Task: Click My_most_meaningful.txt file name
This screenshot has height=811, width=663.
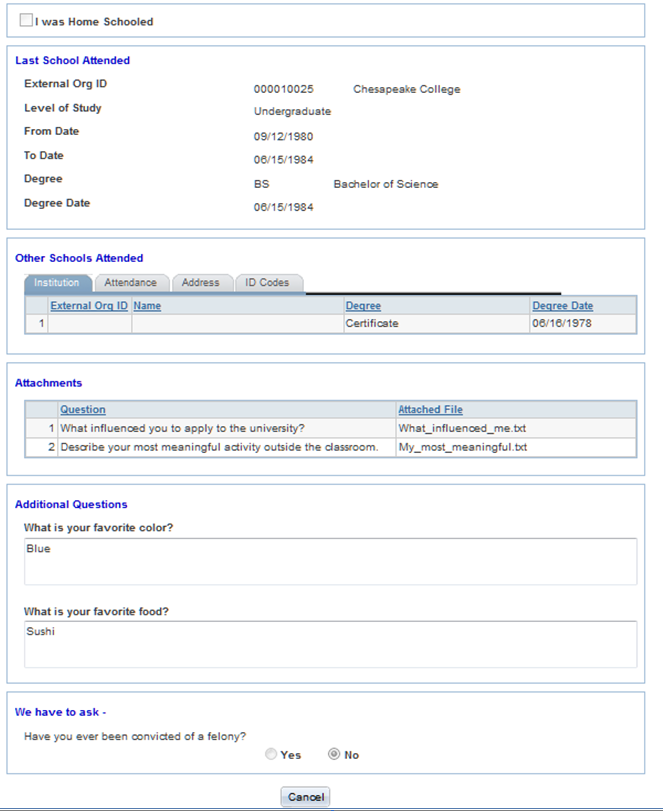Action: tap(463, 447)
